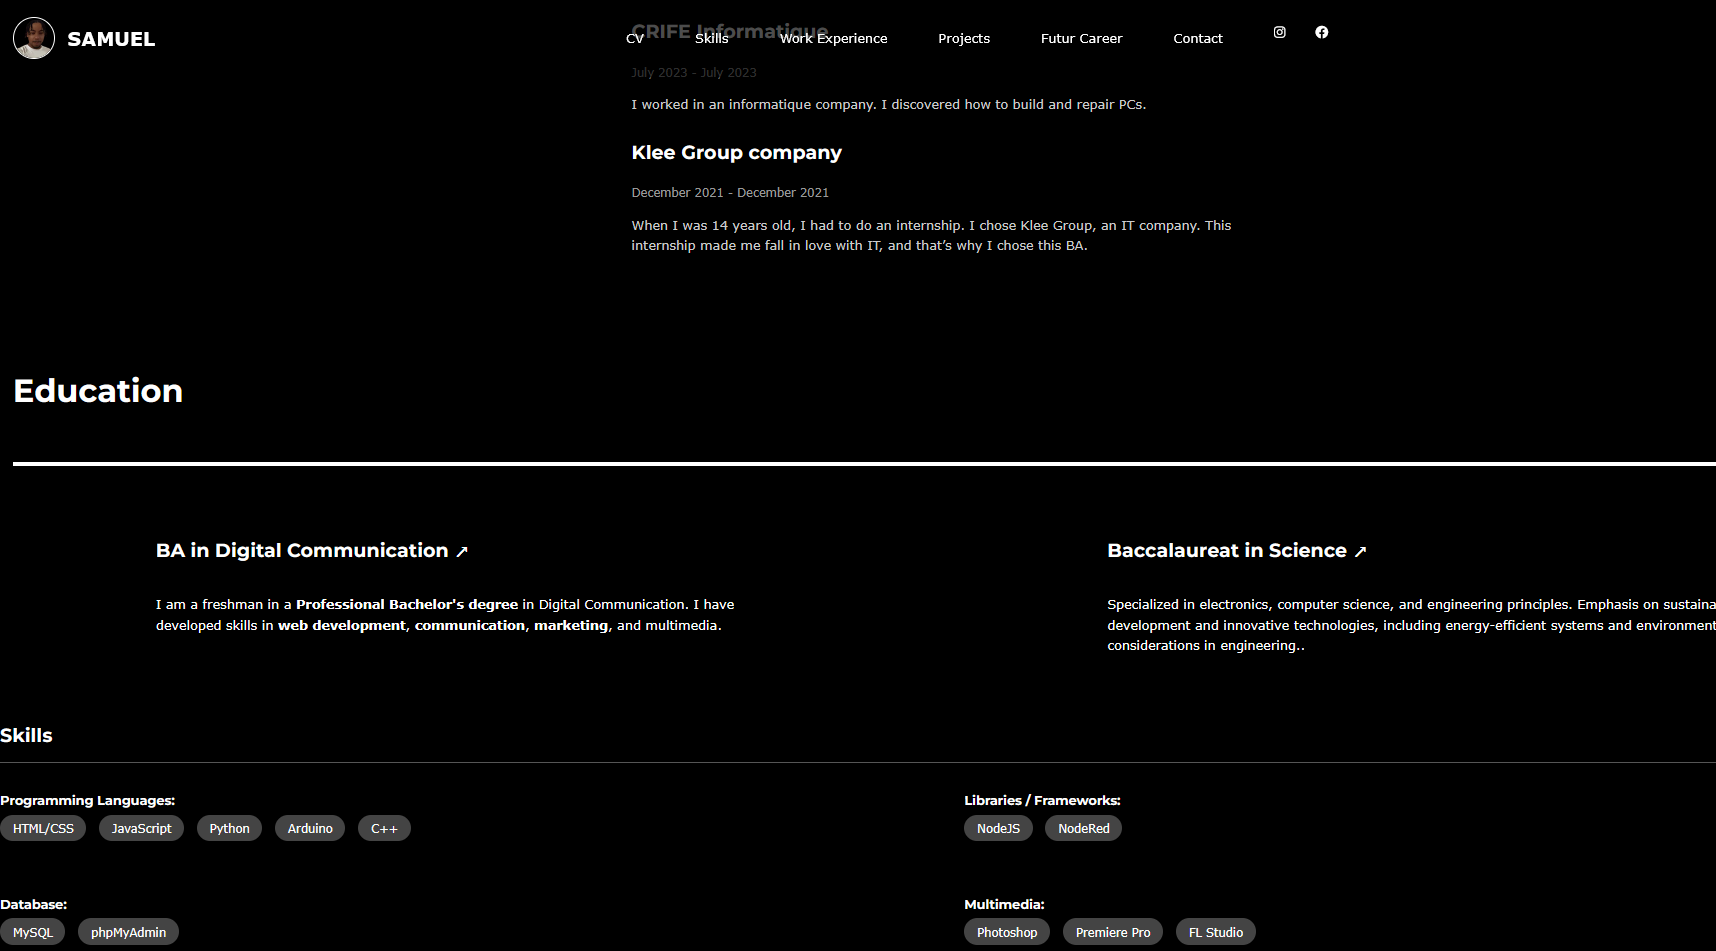
Task: Open the Skills navigation link
Action: pyautogui.click(x=711, y=39)
